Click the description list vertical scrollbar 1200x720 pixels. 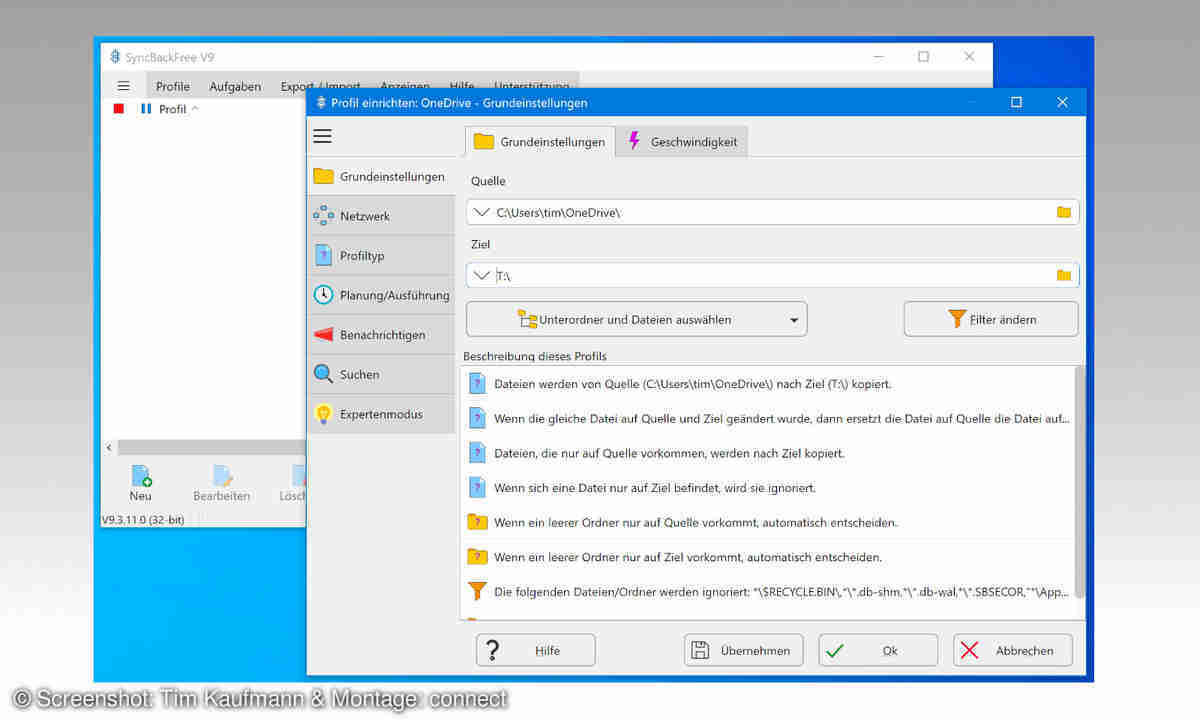pos(1079,480)
